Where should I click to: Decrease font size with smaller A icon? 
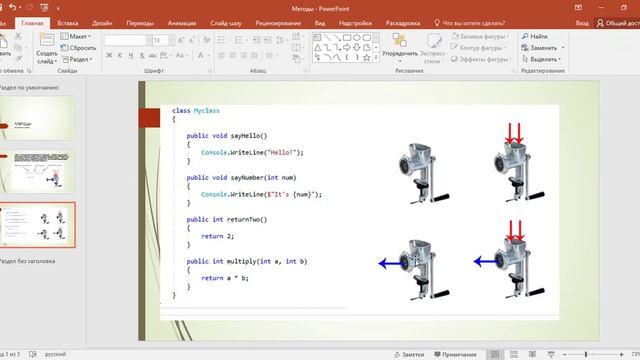click(x=191, y=40)
